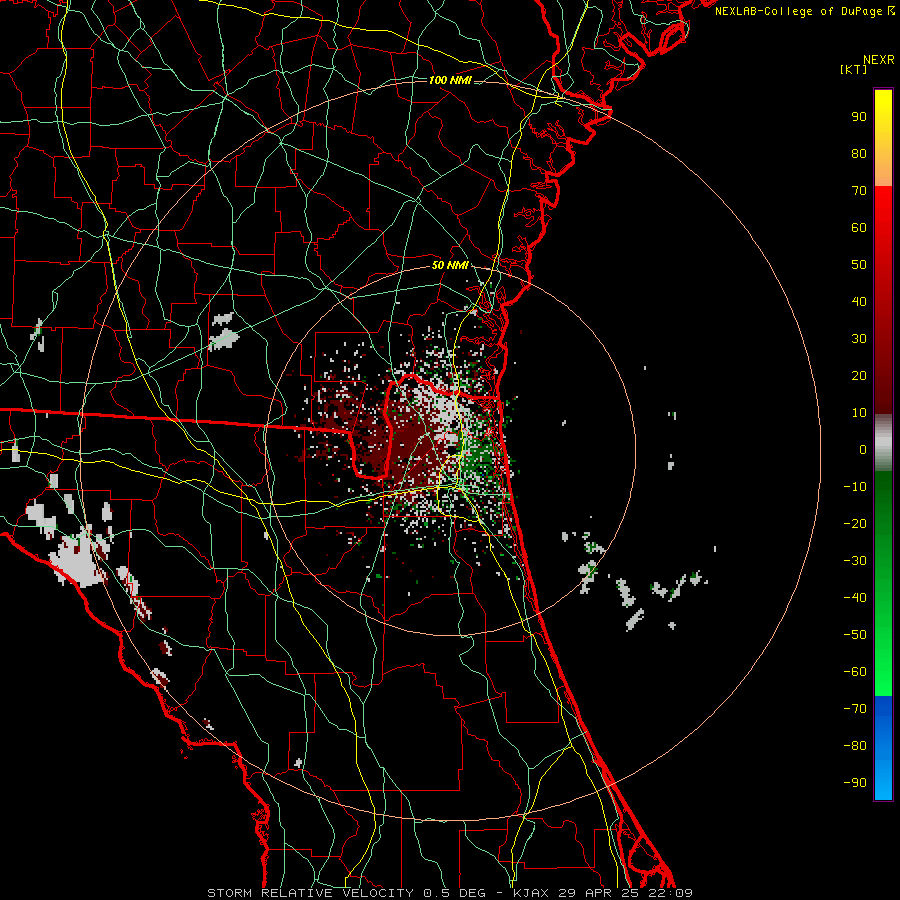The height and width of the screenshot is (900, 900).
Task: Click the -30 value on the scale
Action: tap(855, 561)
